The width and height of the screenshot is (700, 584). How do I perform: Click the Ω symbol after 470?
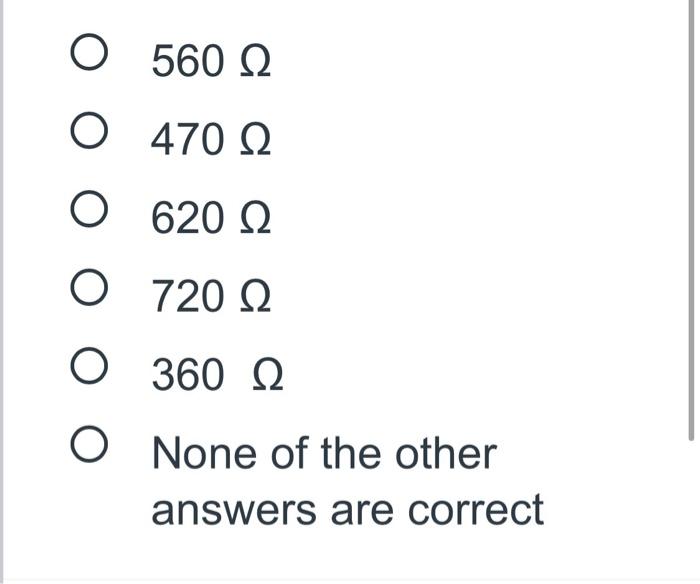click(x=255, y=140)
